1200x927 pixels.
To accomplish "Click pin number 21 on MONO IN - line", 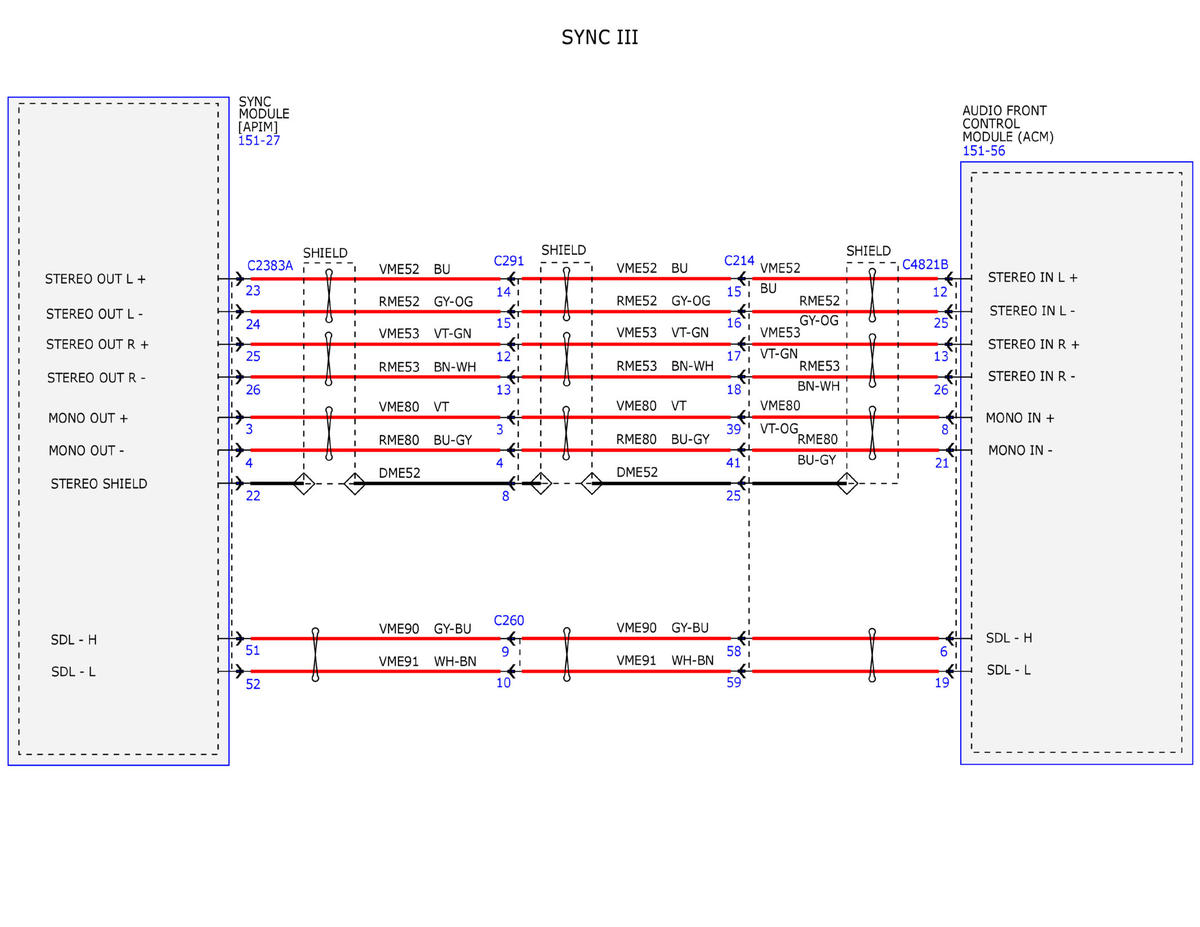I will click(941, 463).
